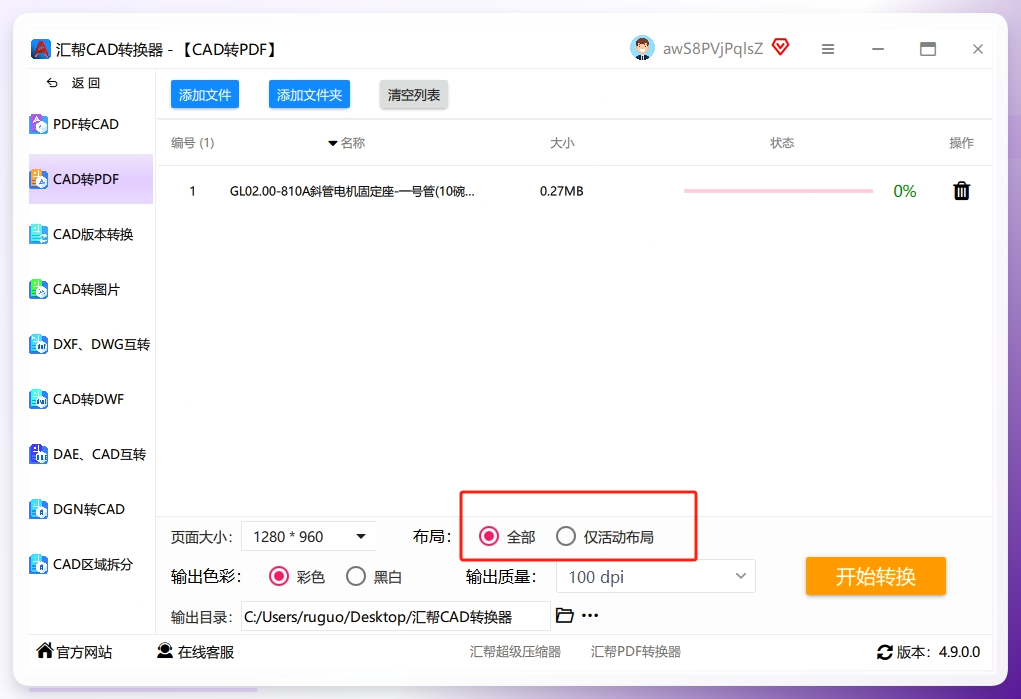Click the red VIP diamond icon
1021x699 pixels.
780,47
